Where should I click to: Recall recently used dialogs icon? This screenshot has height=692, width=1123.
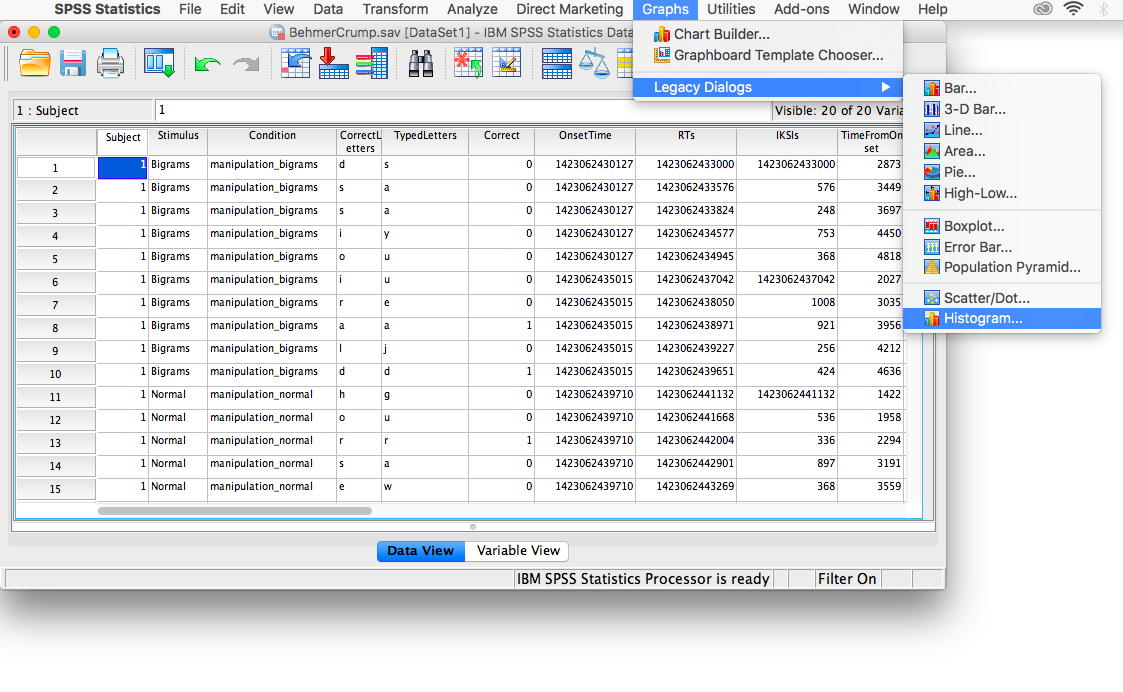coord(158,64)
